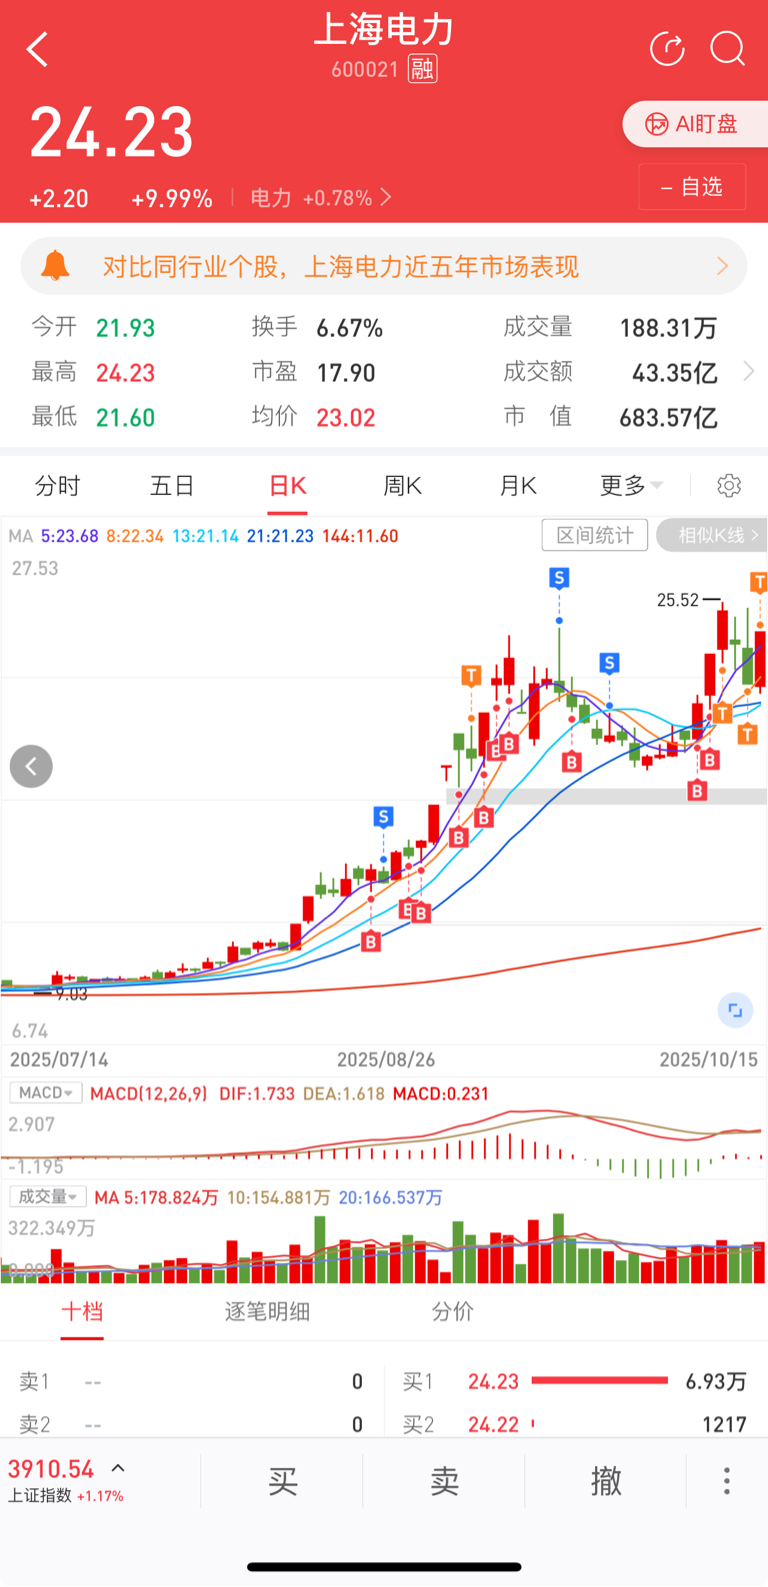The height and width of the screenshot is (1587, 768).
Task: Expand 上证指数 index bar caret
Action: pyautogui.click(x=118, y=1468)
